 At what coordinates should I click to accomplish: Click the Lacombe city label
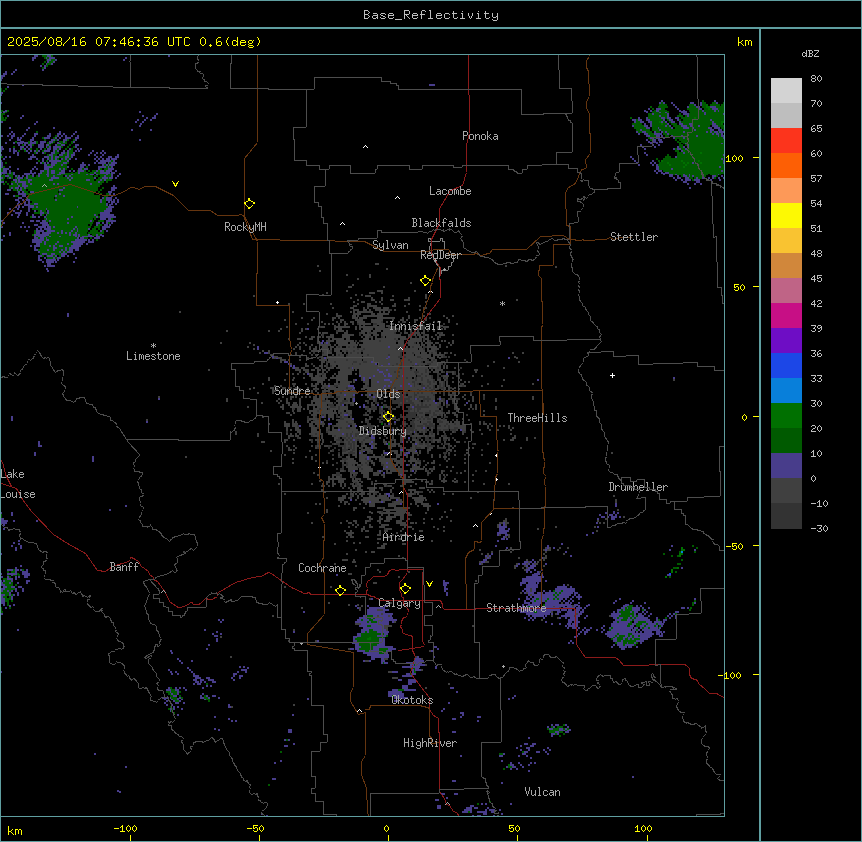(x=450, y=191)
